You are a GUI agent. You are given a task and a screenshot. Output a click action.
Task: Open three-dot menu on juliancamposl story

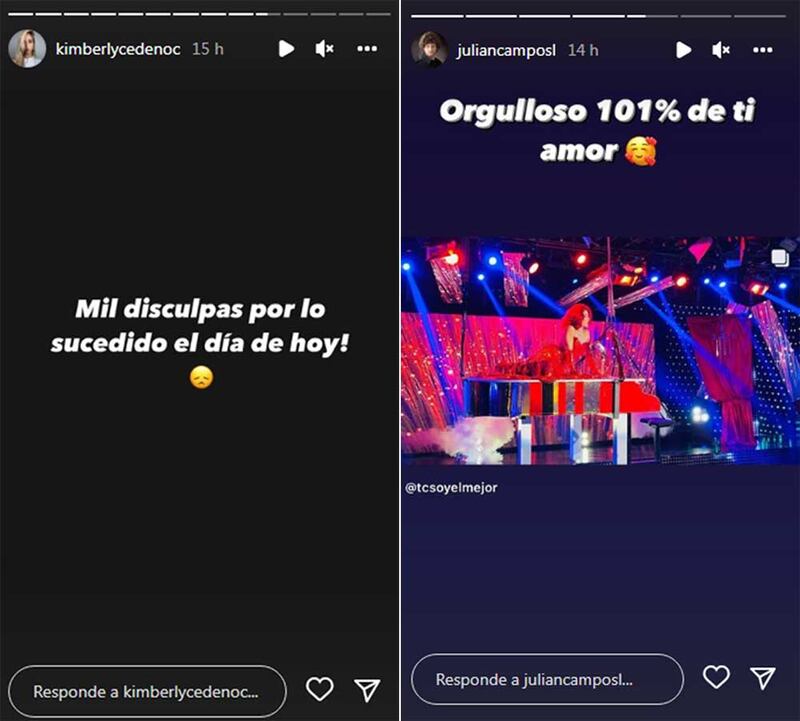(763, 50)
